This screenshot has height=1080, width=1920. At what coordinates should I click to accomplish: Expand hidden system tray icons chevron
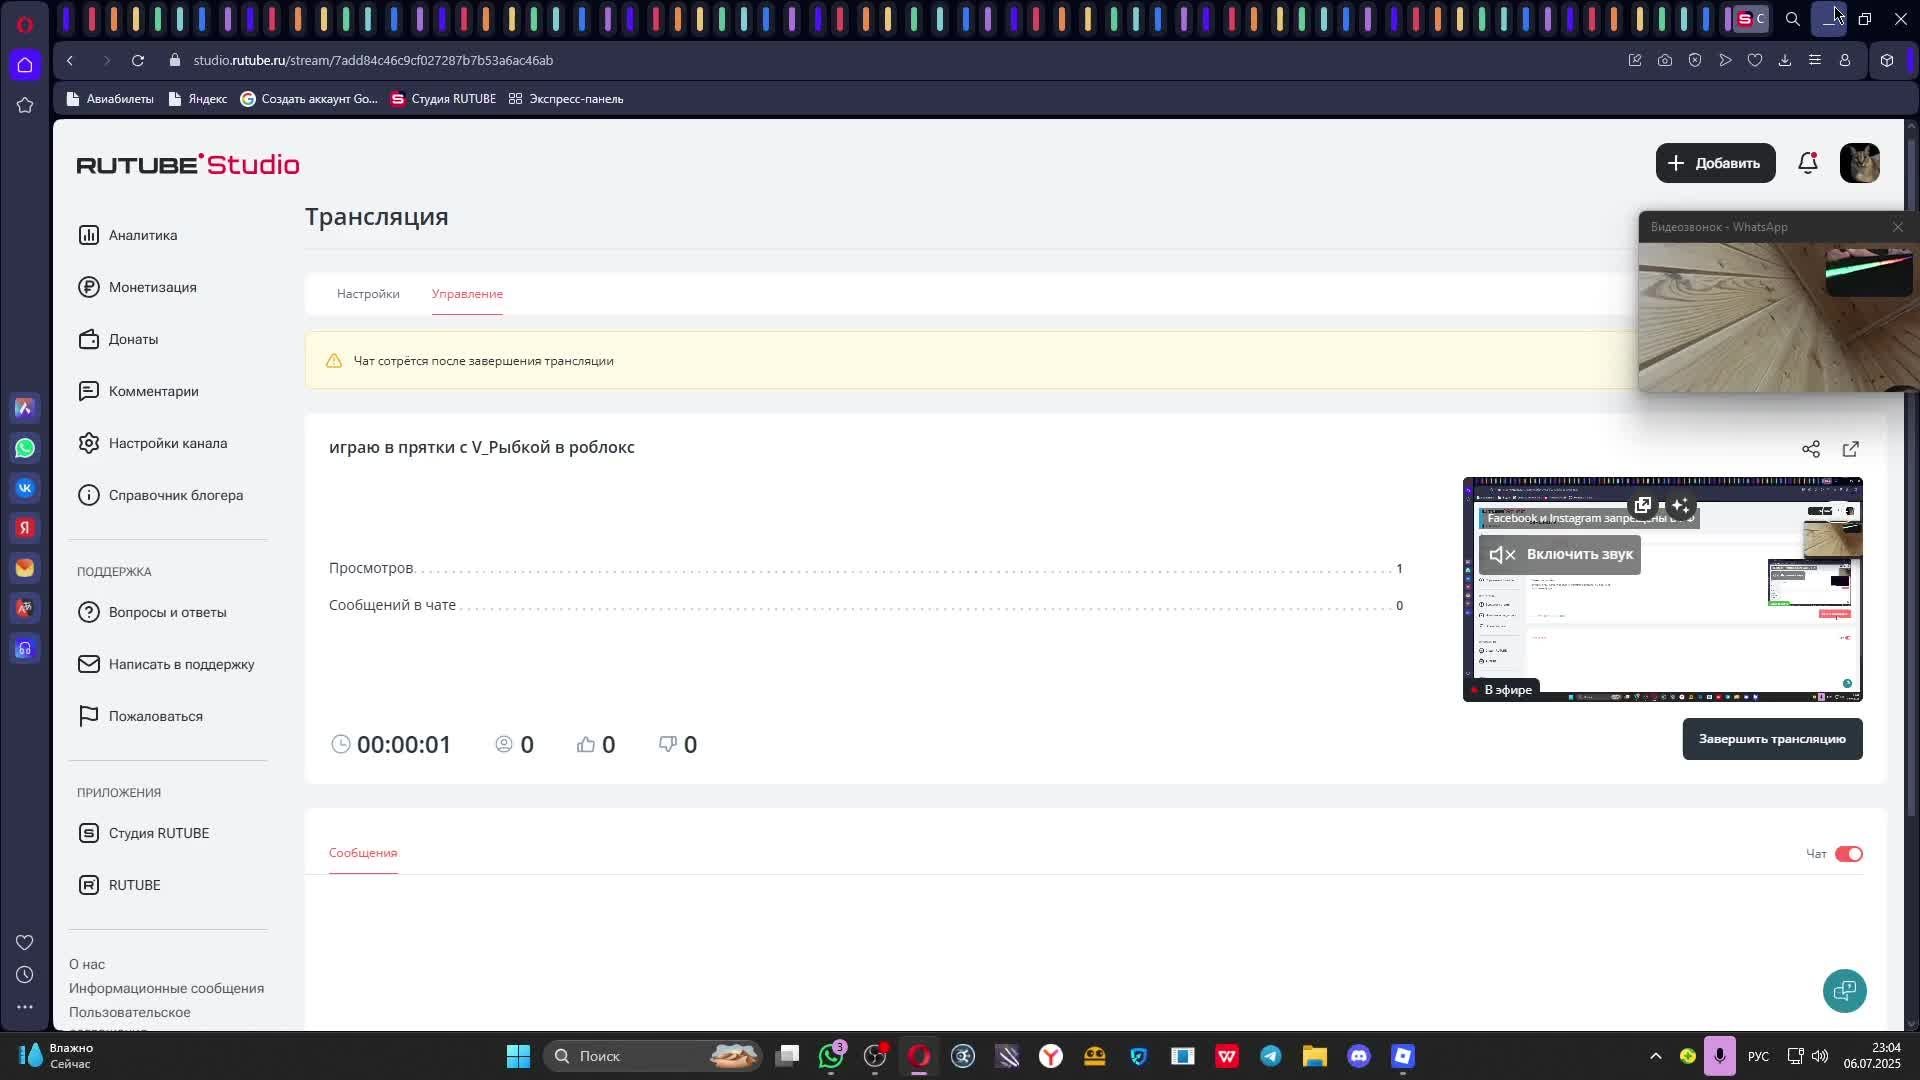point(1655,1056)
